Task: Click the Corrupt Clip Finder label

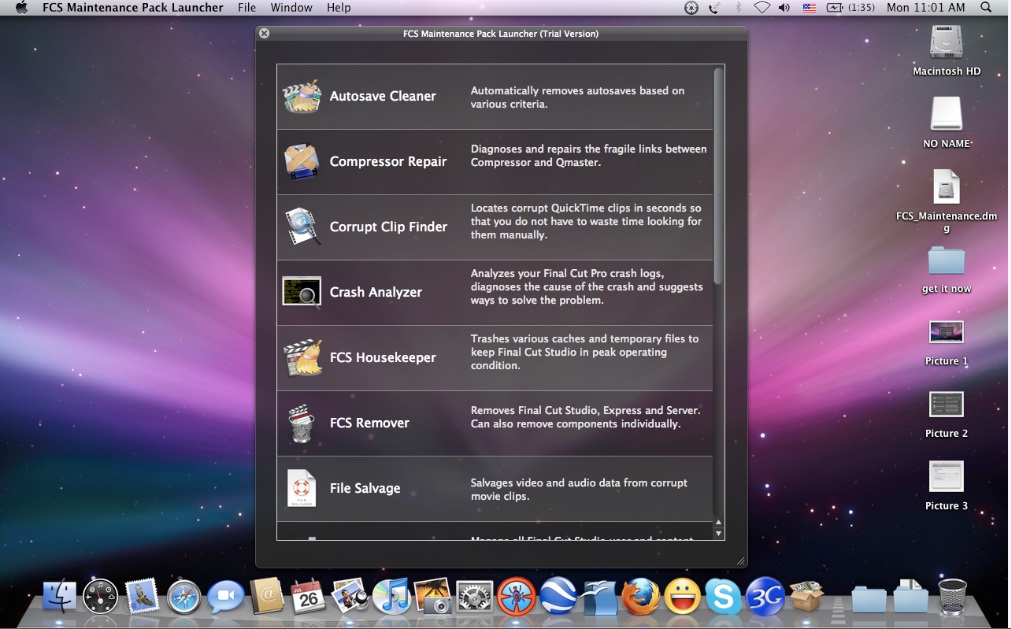Action: [x=388, y=227]
